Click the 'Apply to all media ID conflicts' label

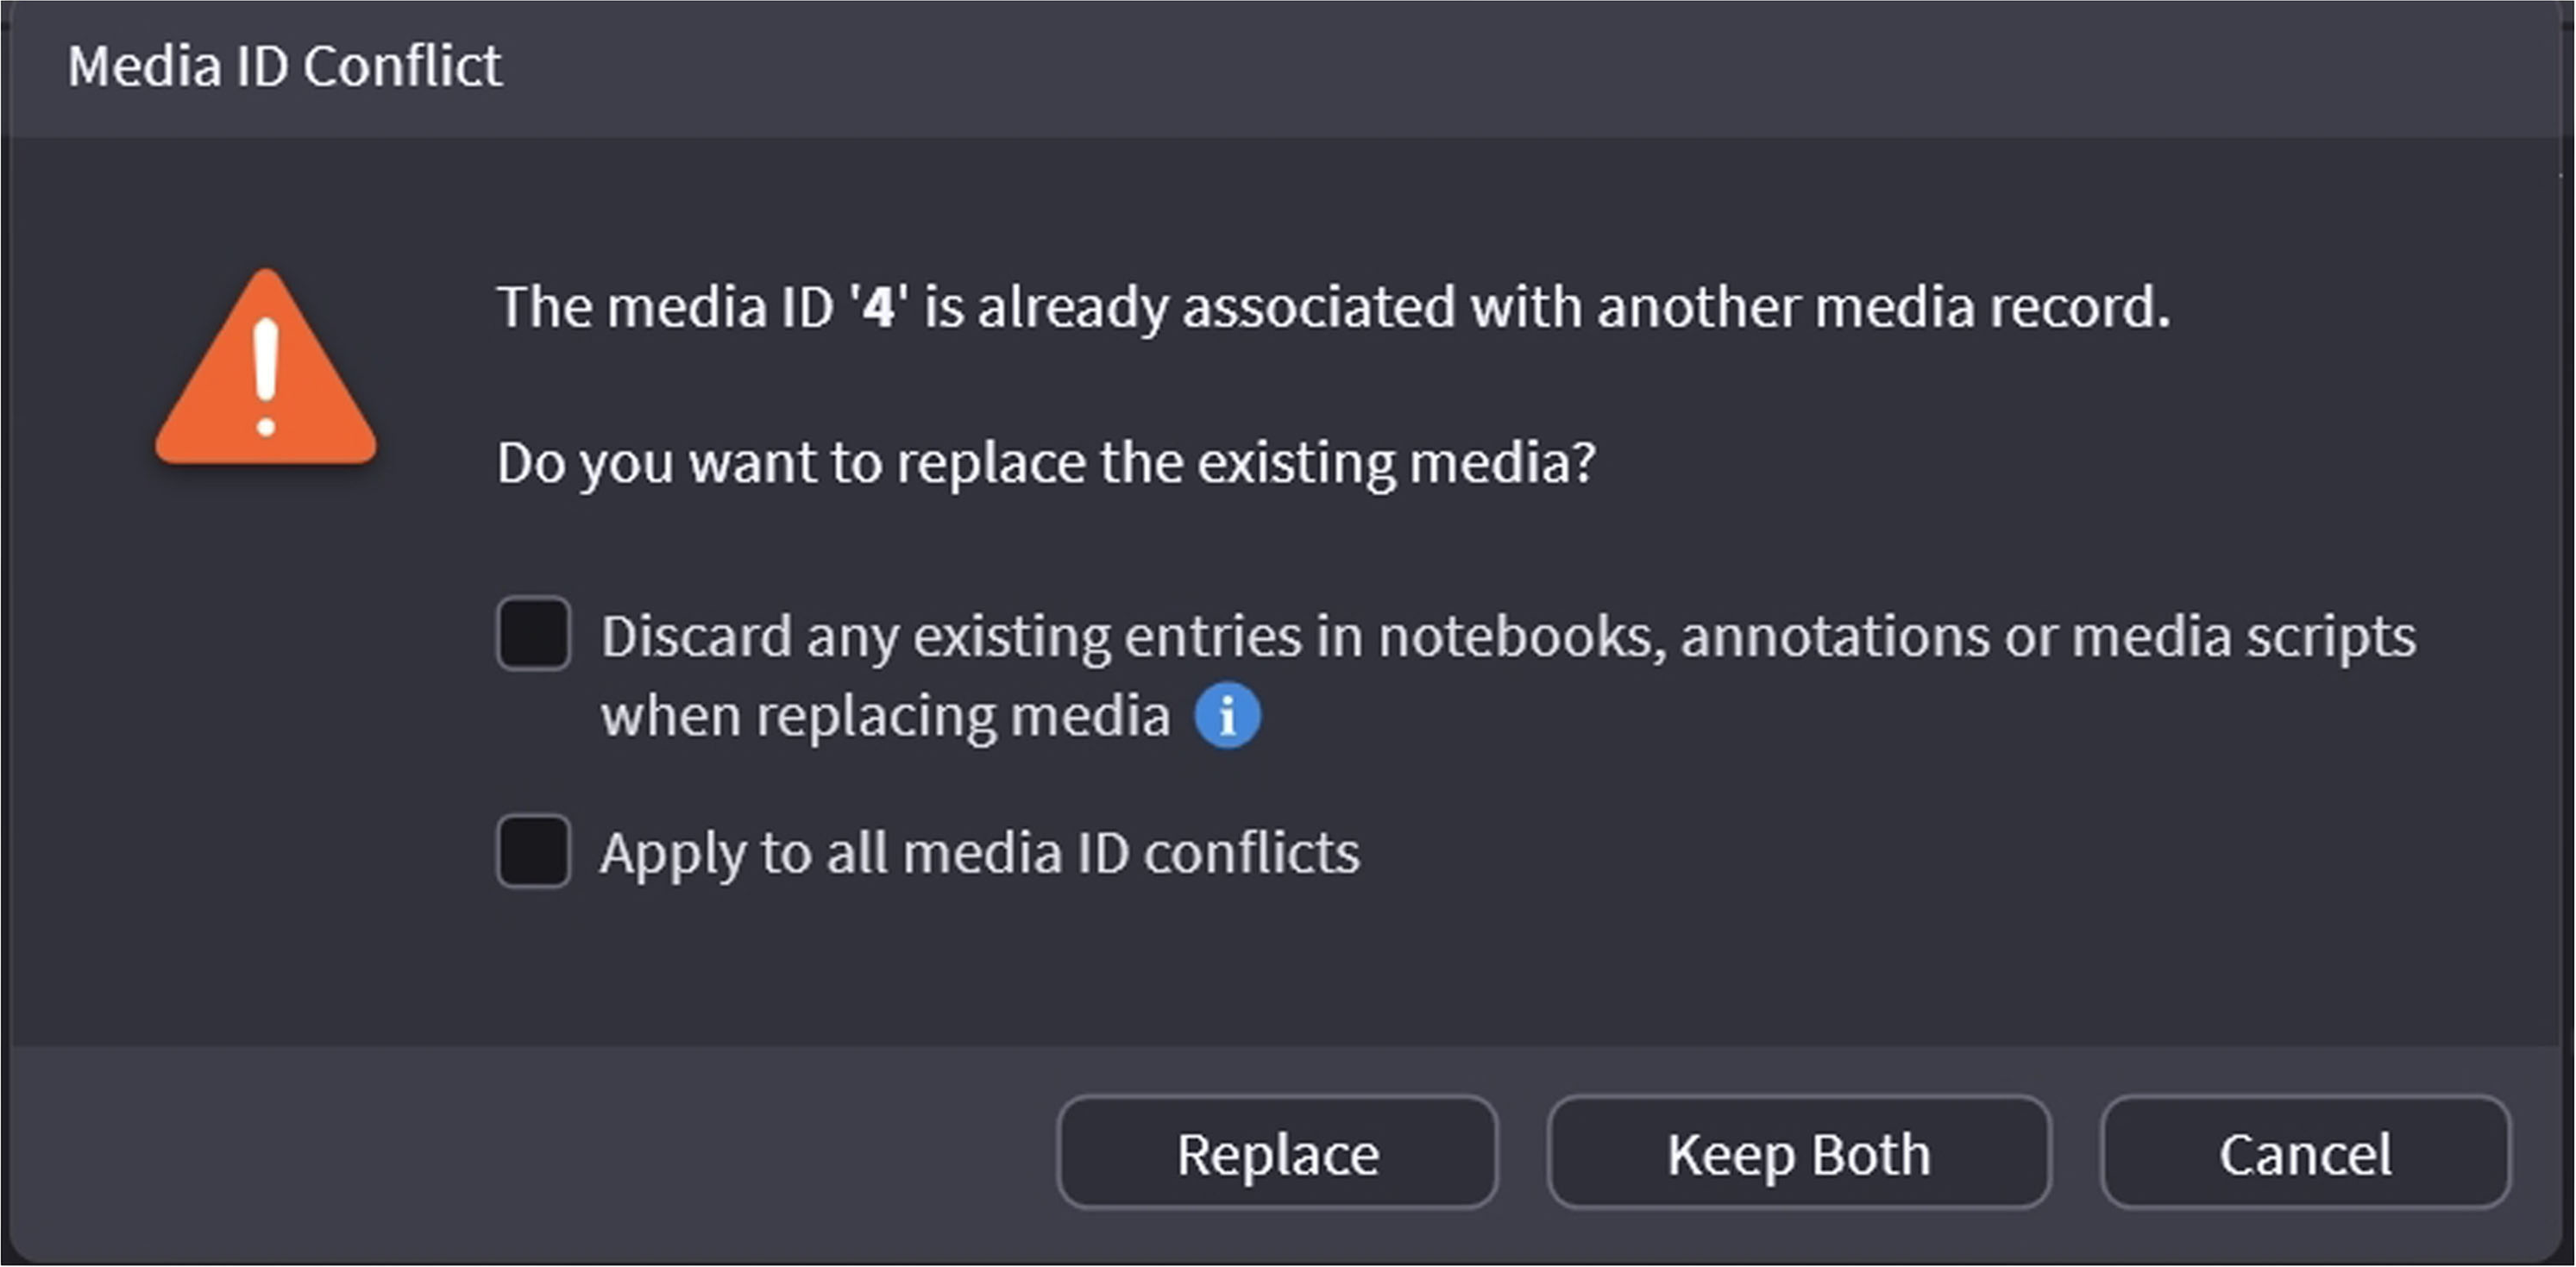[x=979, y=853]
